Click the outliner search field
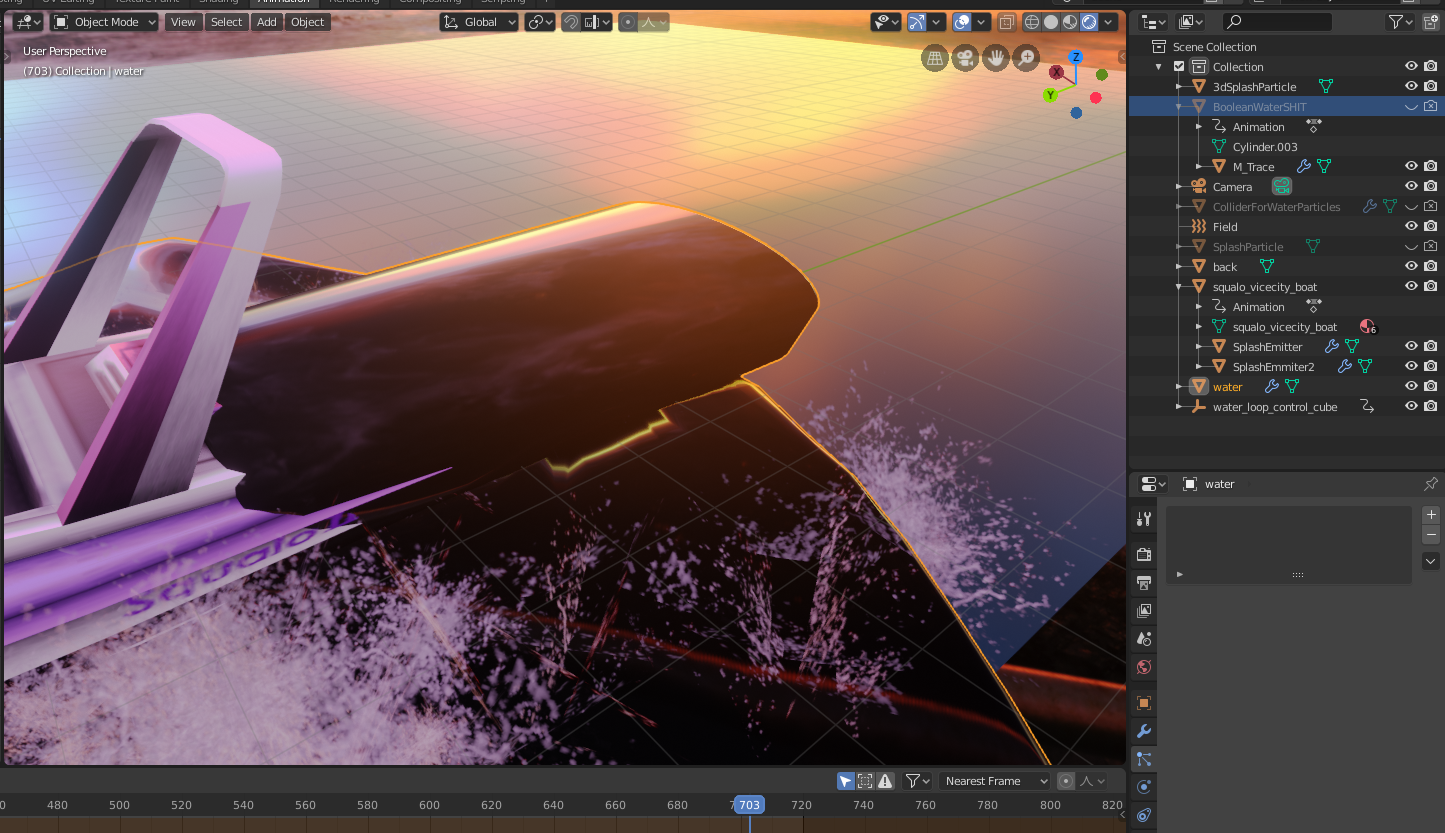The height and width of the screenshot is (833, 1445). pyautogui.click(x=1277, y=22)
